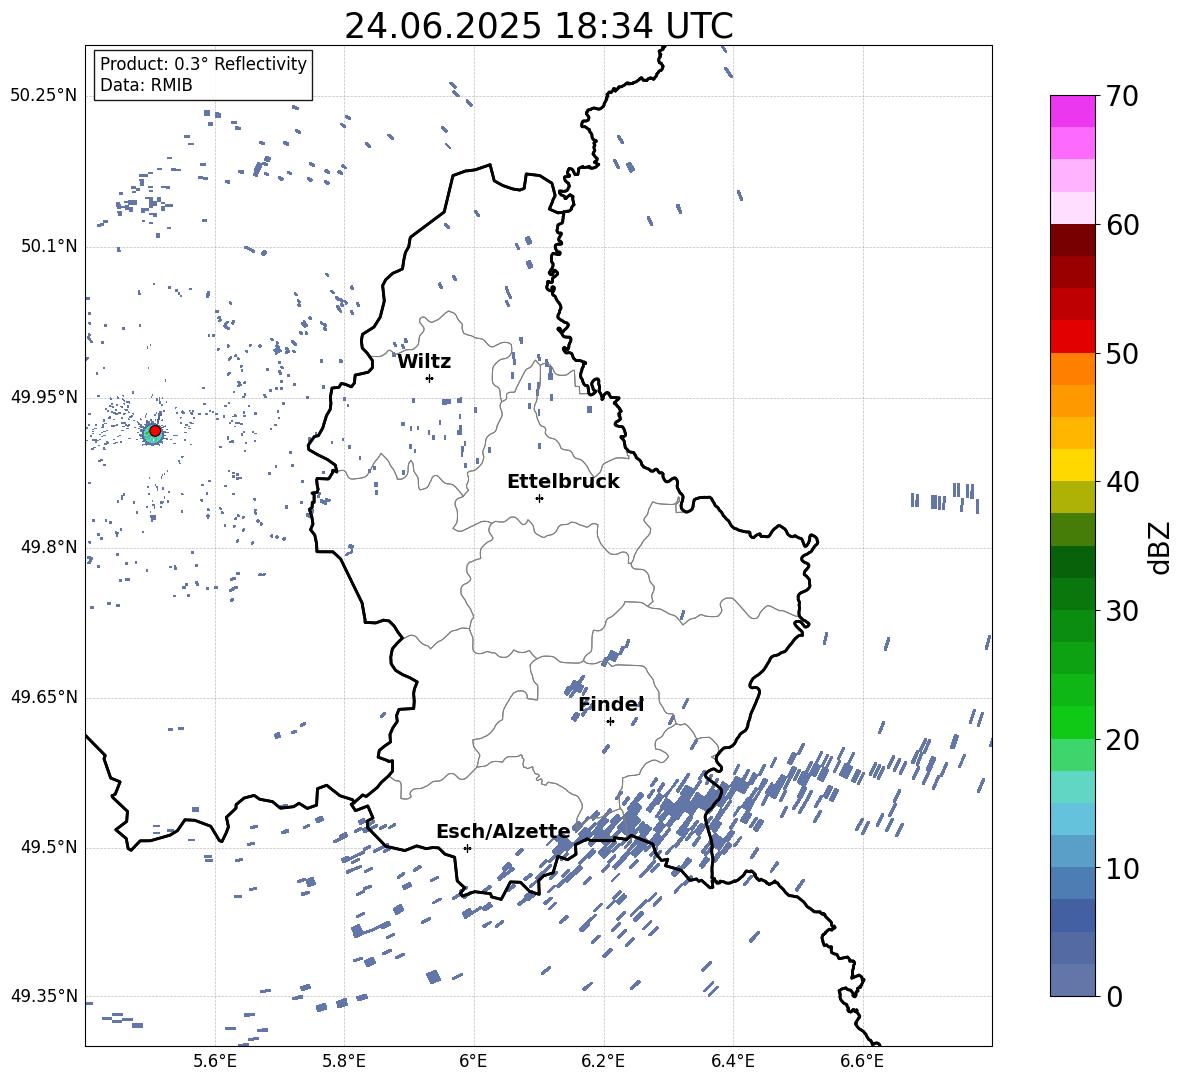Click the 70 value on colorbar

tap(1121, 97)
